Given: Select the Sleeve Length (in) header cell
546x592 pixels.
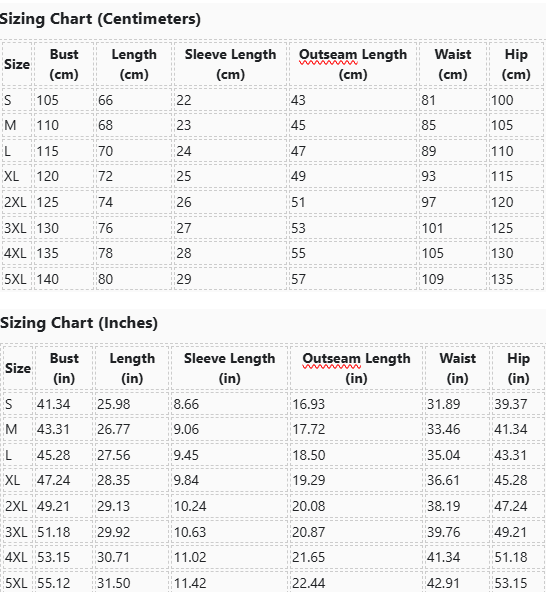Looking at the screenshot, I should [229, 368].
